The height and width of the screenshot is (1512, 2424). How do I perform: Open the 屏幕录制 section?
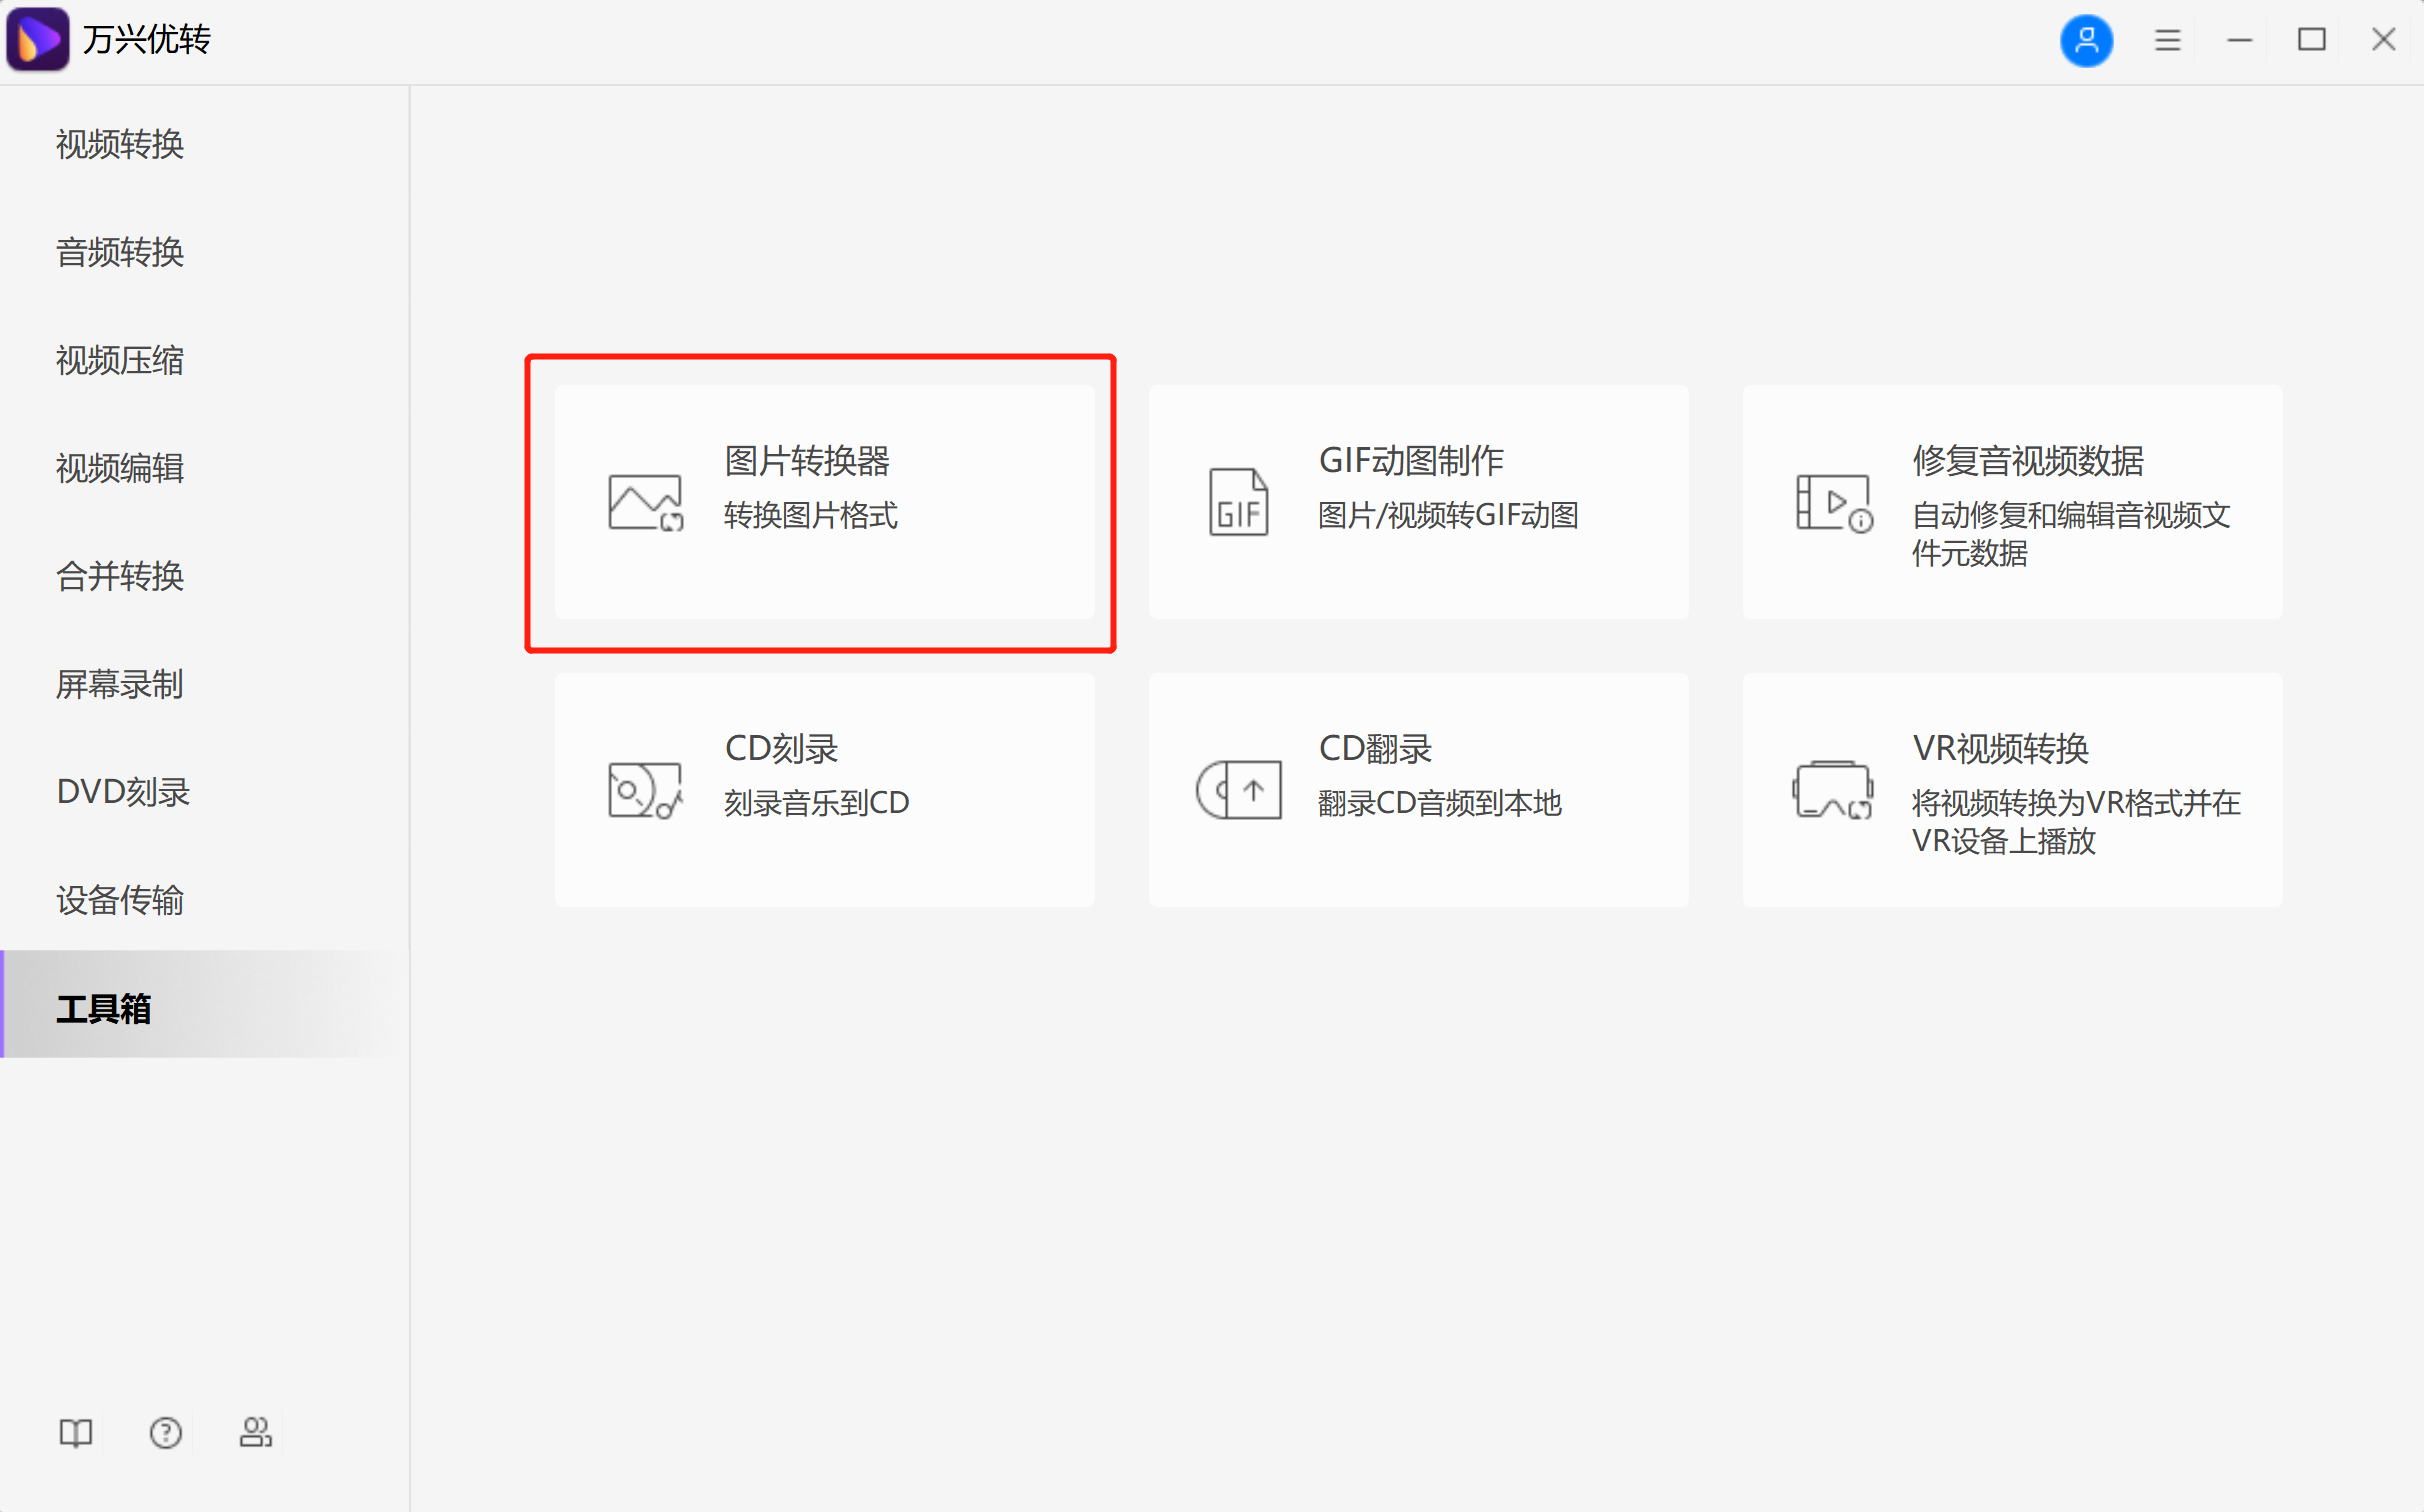coord(118,684)
